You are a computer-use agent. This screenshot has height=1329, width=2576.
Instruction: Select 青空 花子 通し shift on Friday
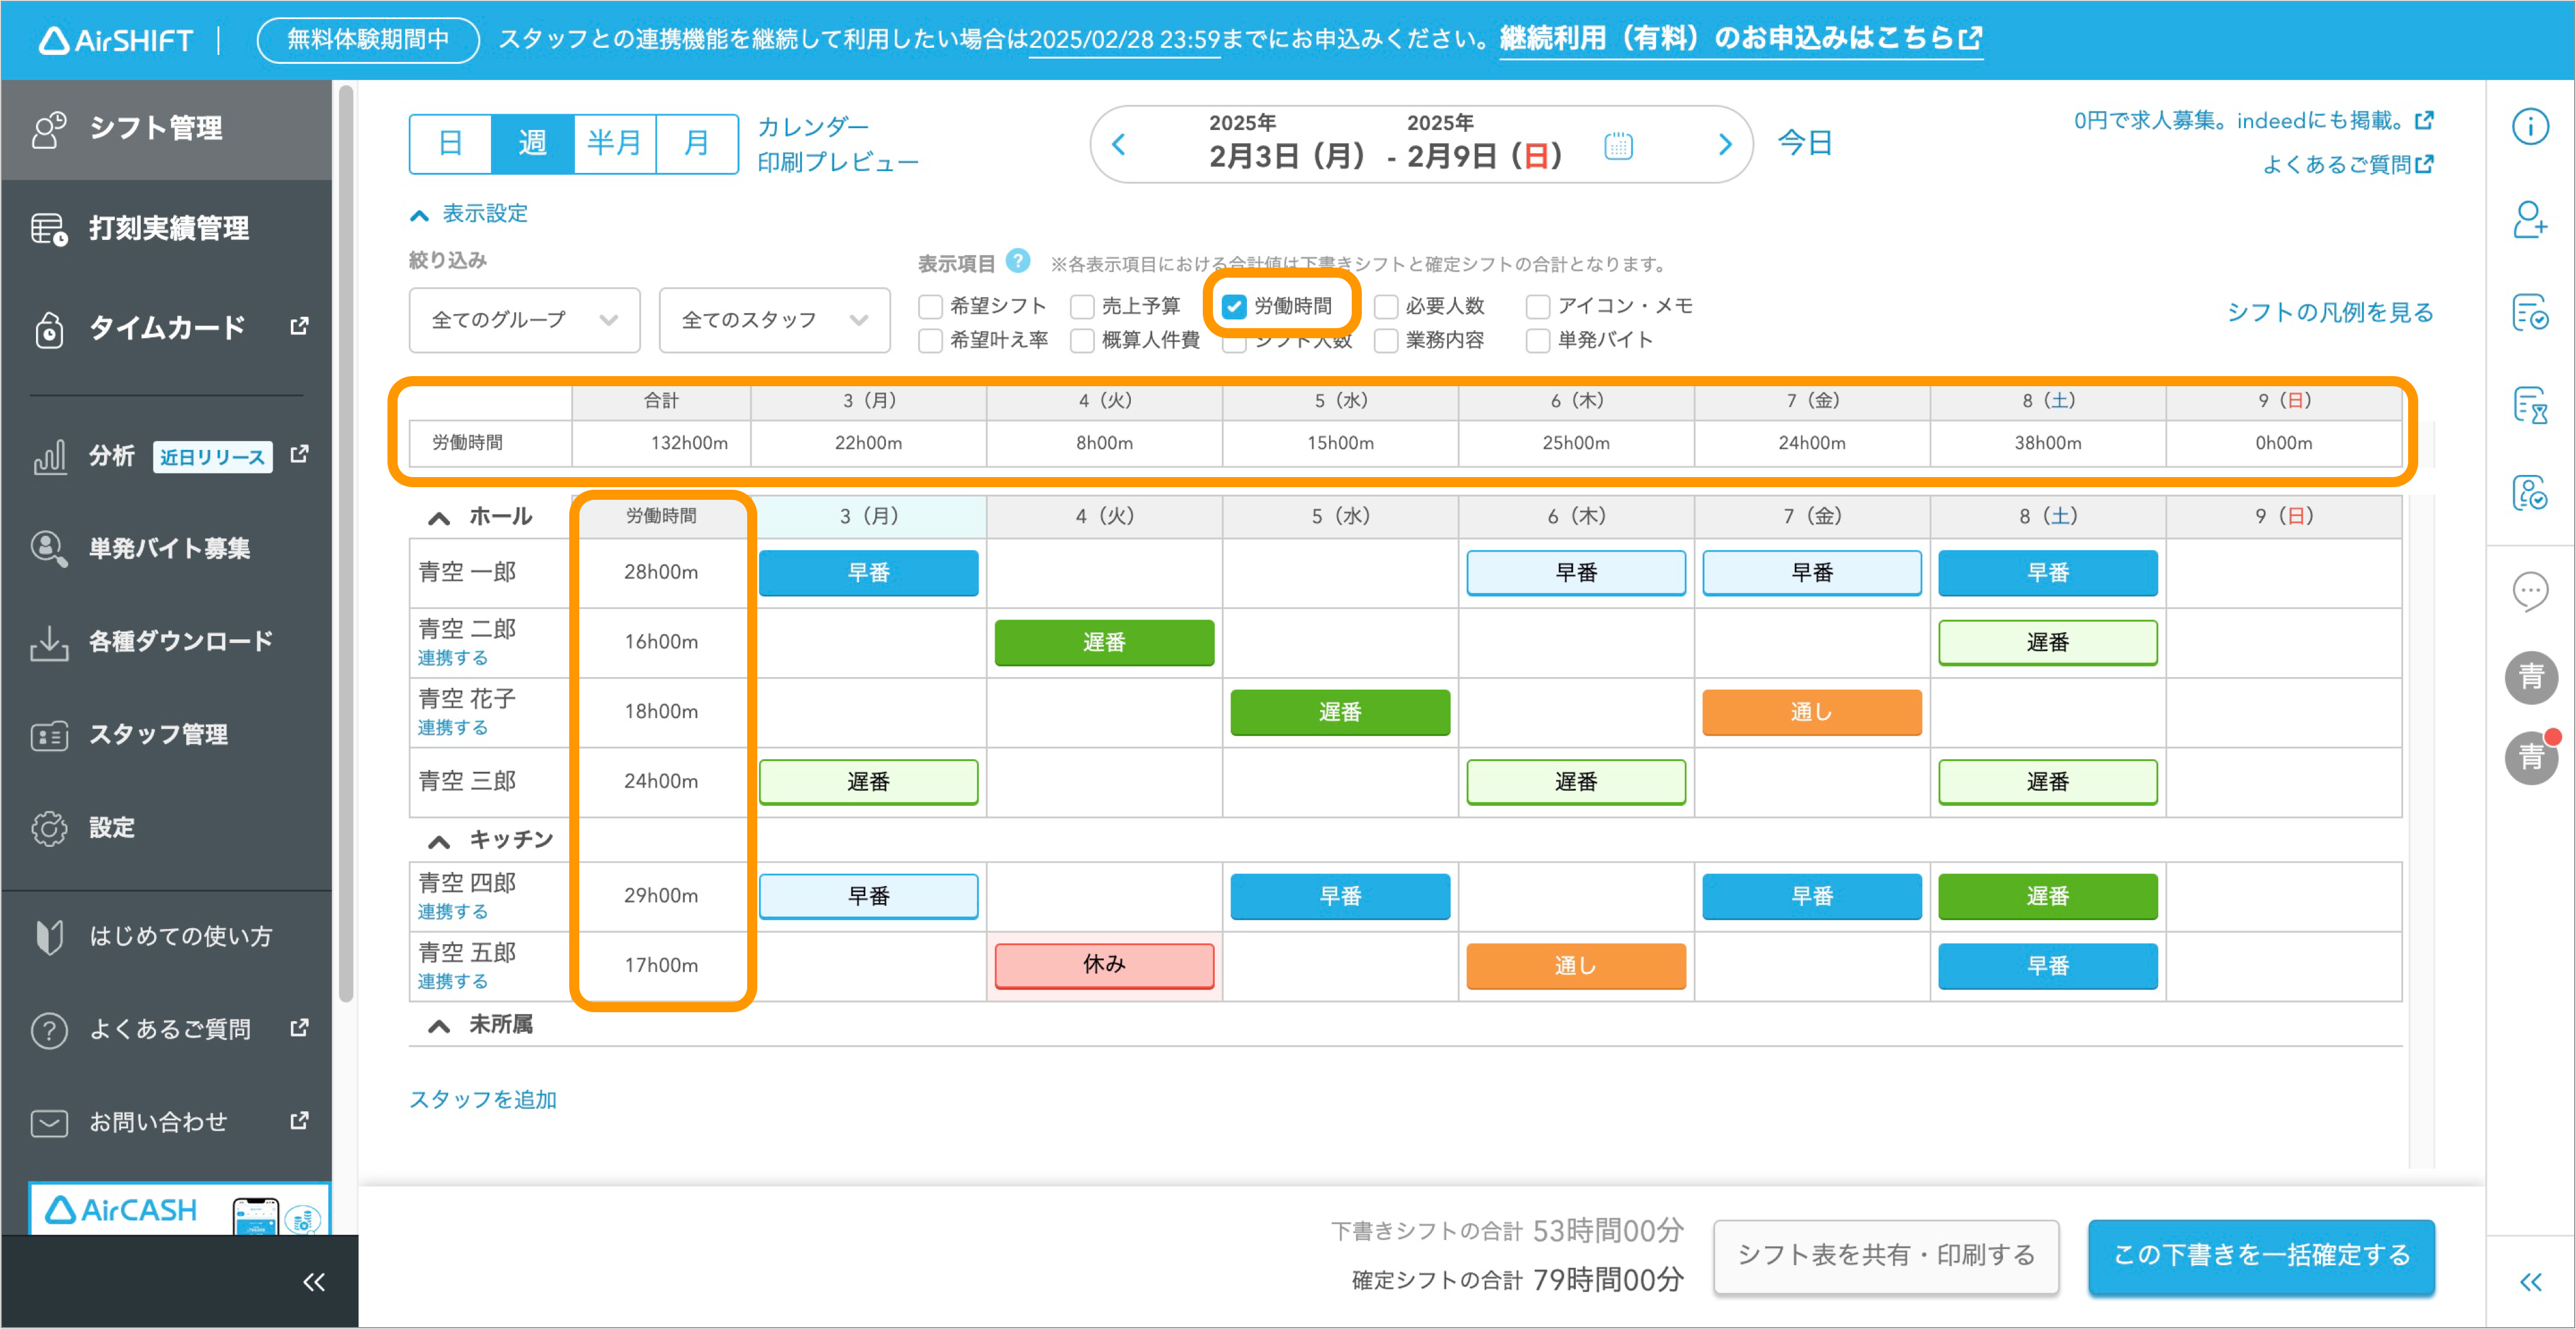(x=1811, y=712)
